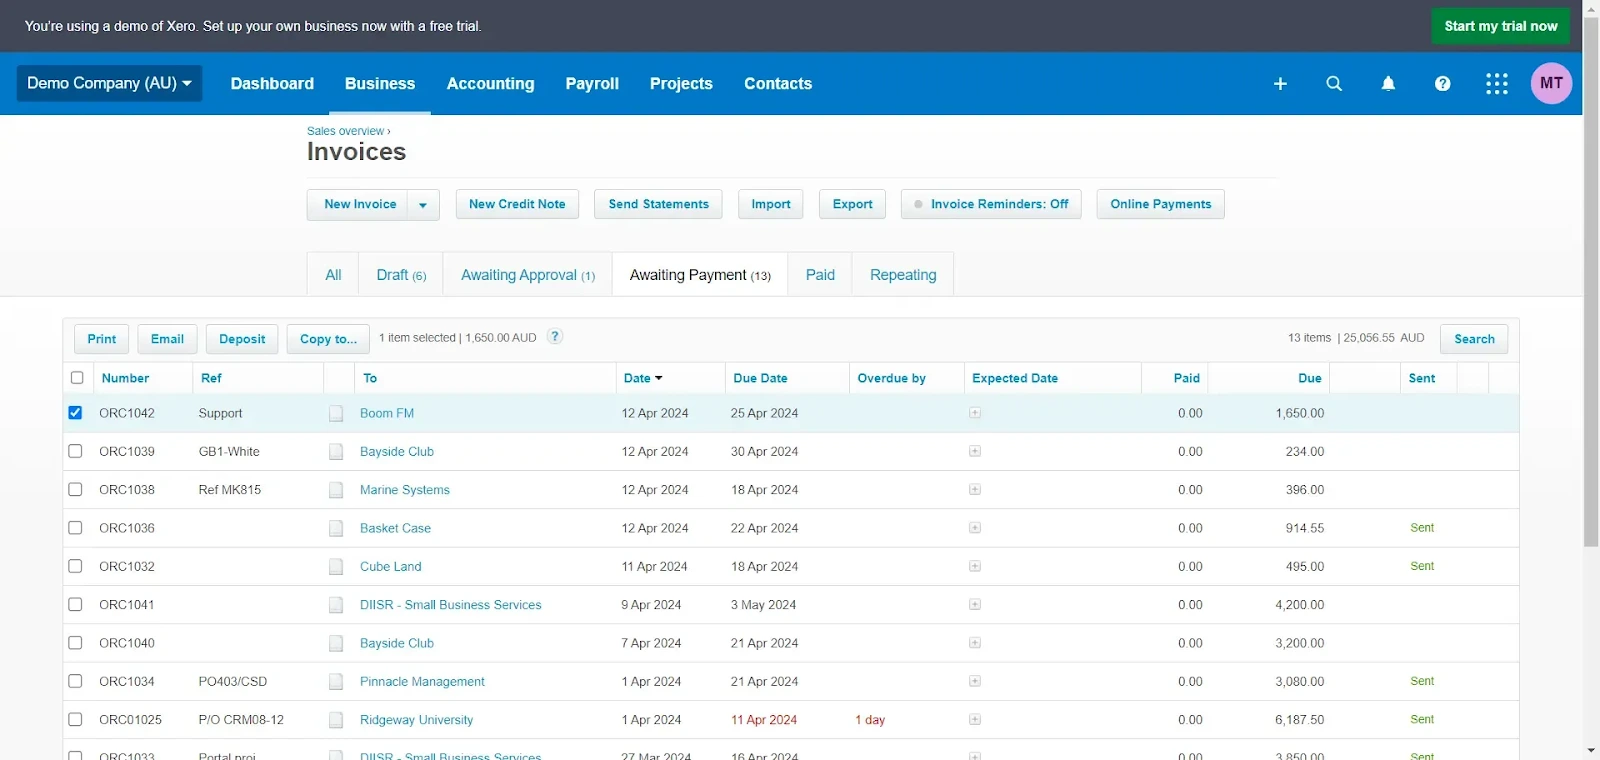Add expected date for ORC1040 invoice
Image resolution: width=1600 pixels, height=760 pixels.
[975, 643]
